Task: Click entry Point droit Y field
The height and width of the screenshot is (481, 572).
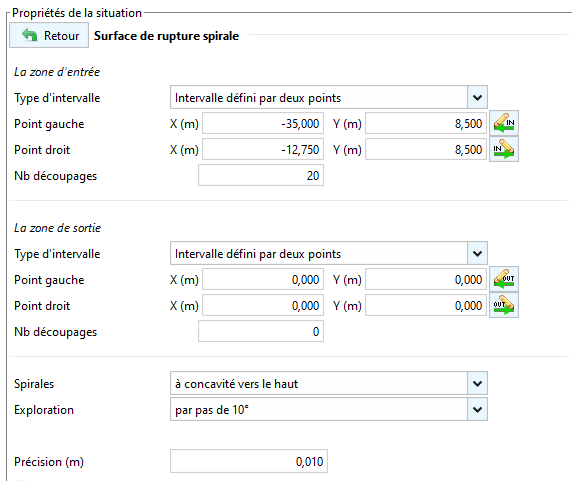Action: 426,149
